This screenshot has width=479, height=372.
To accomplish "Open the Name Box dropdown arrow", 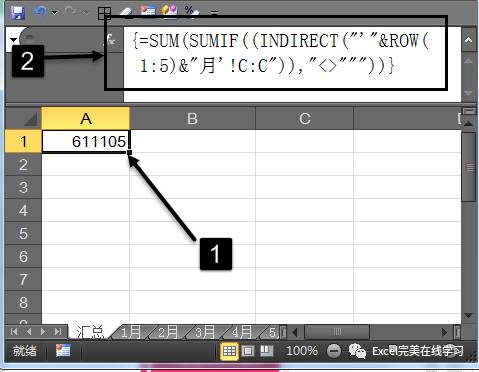I will (x=13, y=40).
